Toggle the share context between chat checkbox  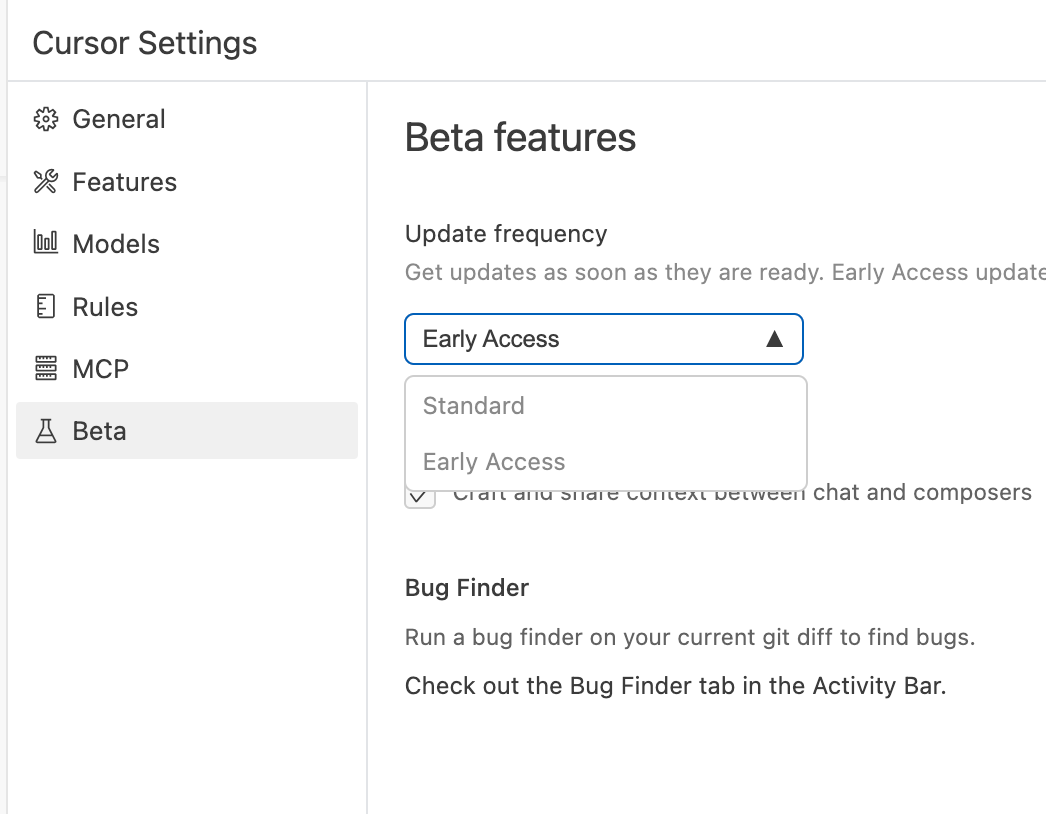click(420, 496)
